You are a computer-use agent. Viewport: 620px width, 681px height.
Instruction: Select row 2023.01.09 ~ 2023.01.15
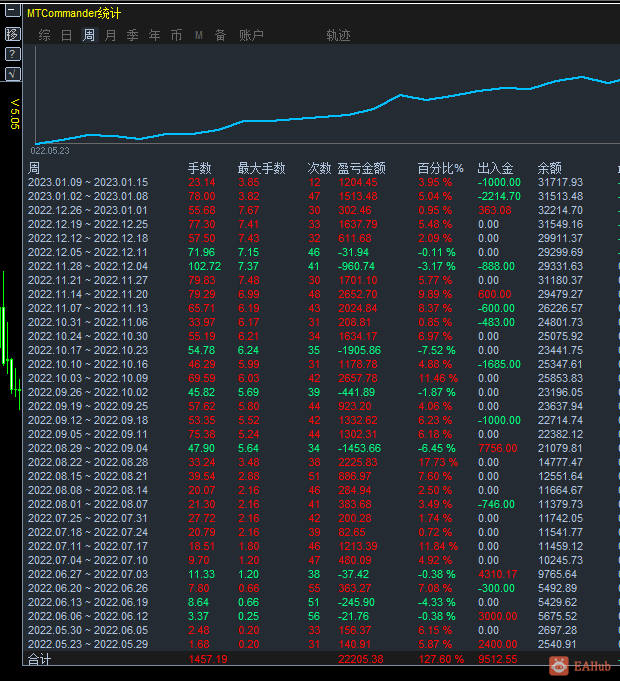click(x=320, y=182)
